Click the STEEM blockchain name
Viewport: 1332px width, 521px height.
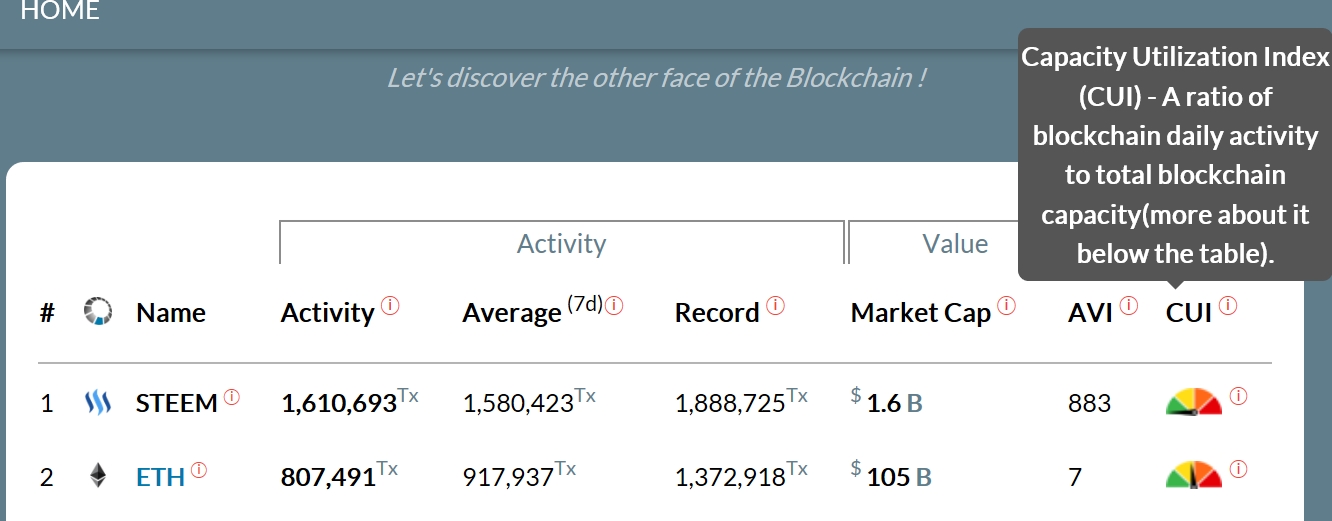176,404
